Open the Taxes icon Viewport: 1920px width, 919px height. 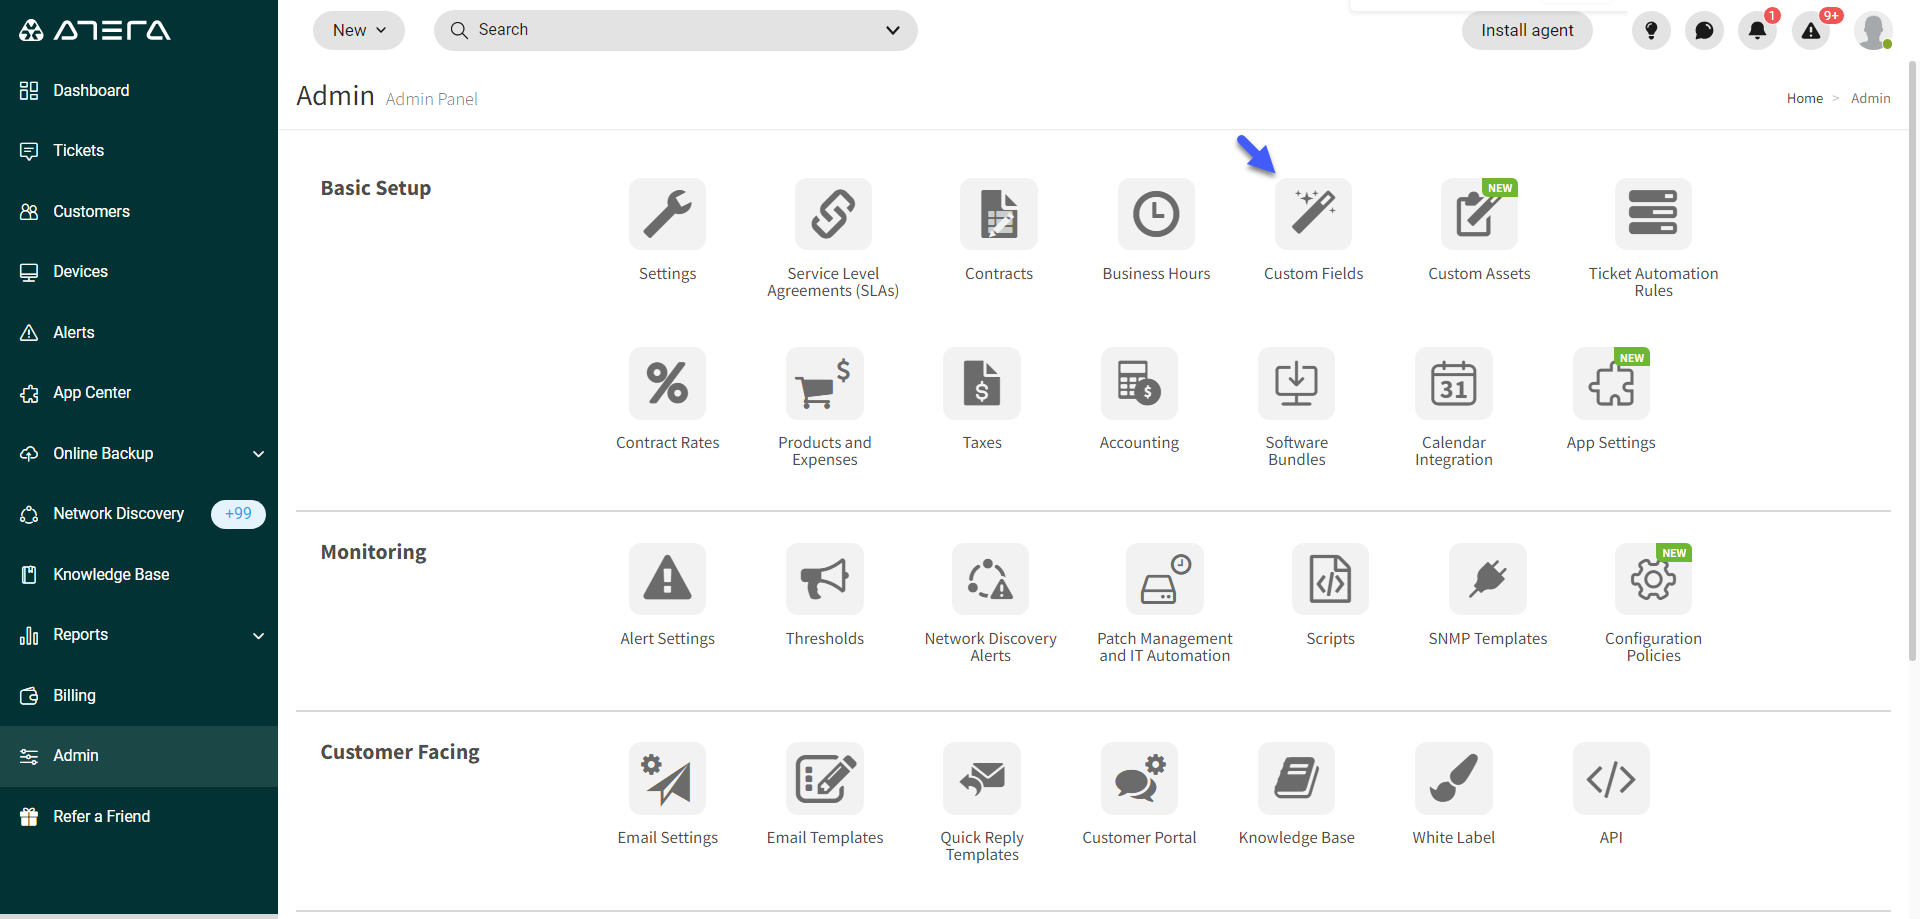(982, 383)
